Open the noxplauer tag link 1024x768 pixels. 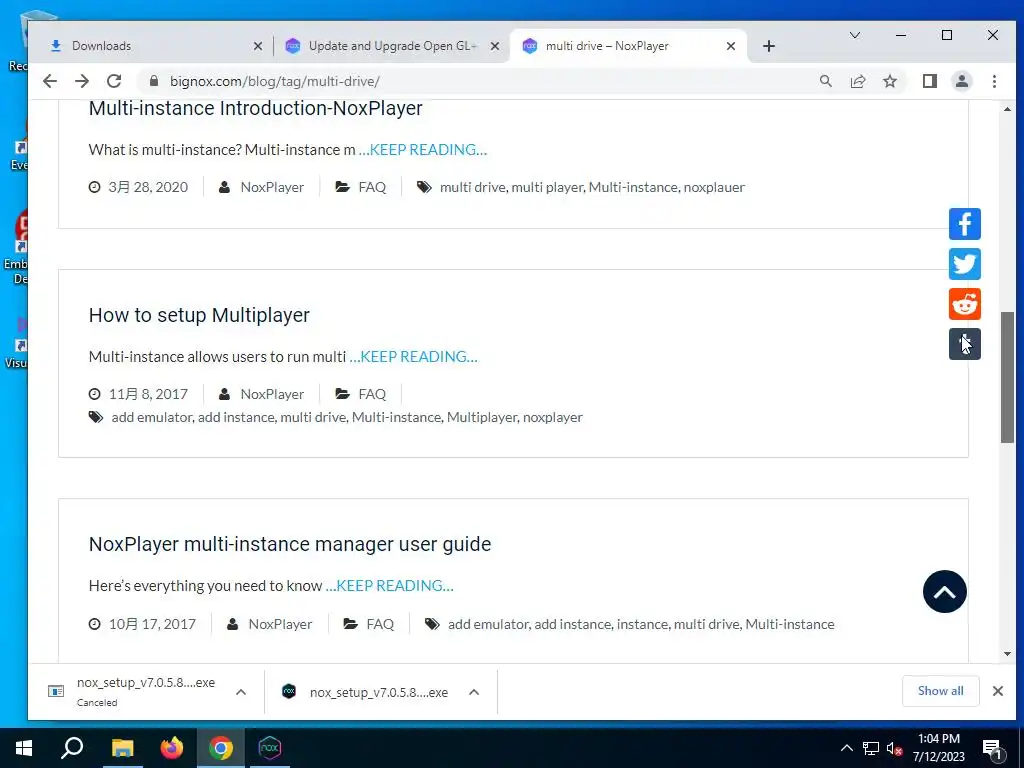714,187
